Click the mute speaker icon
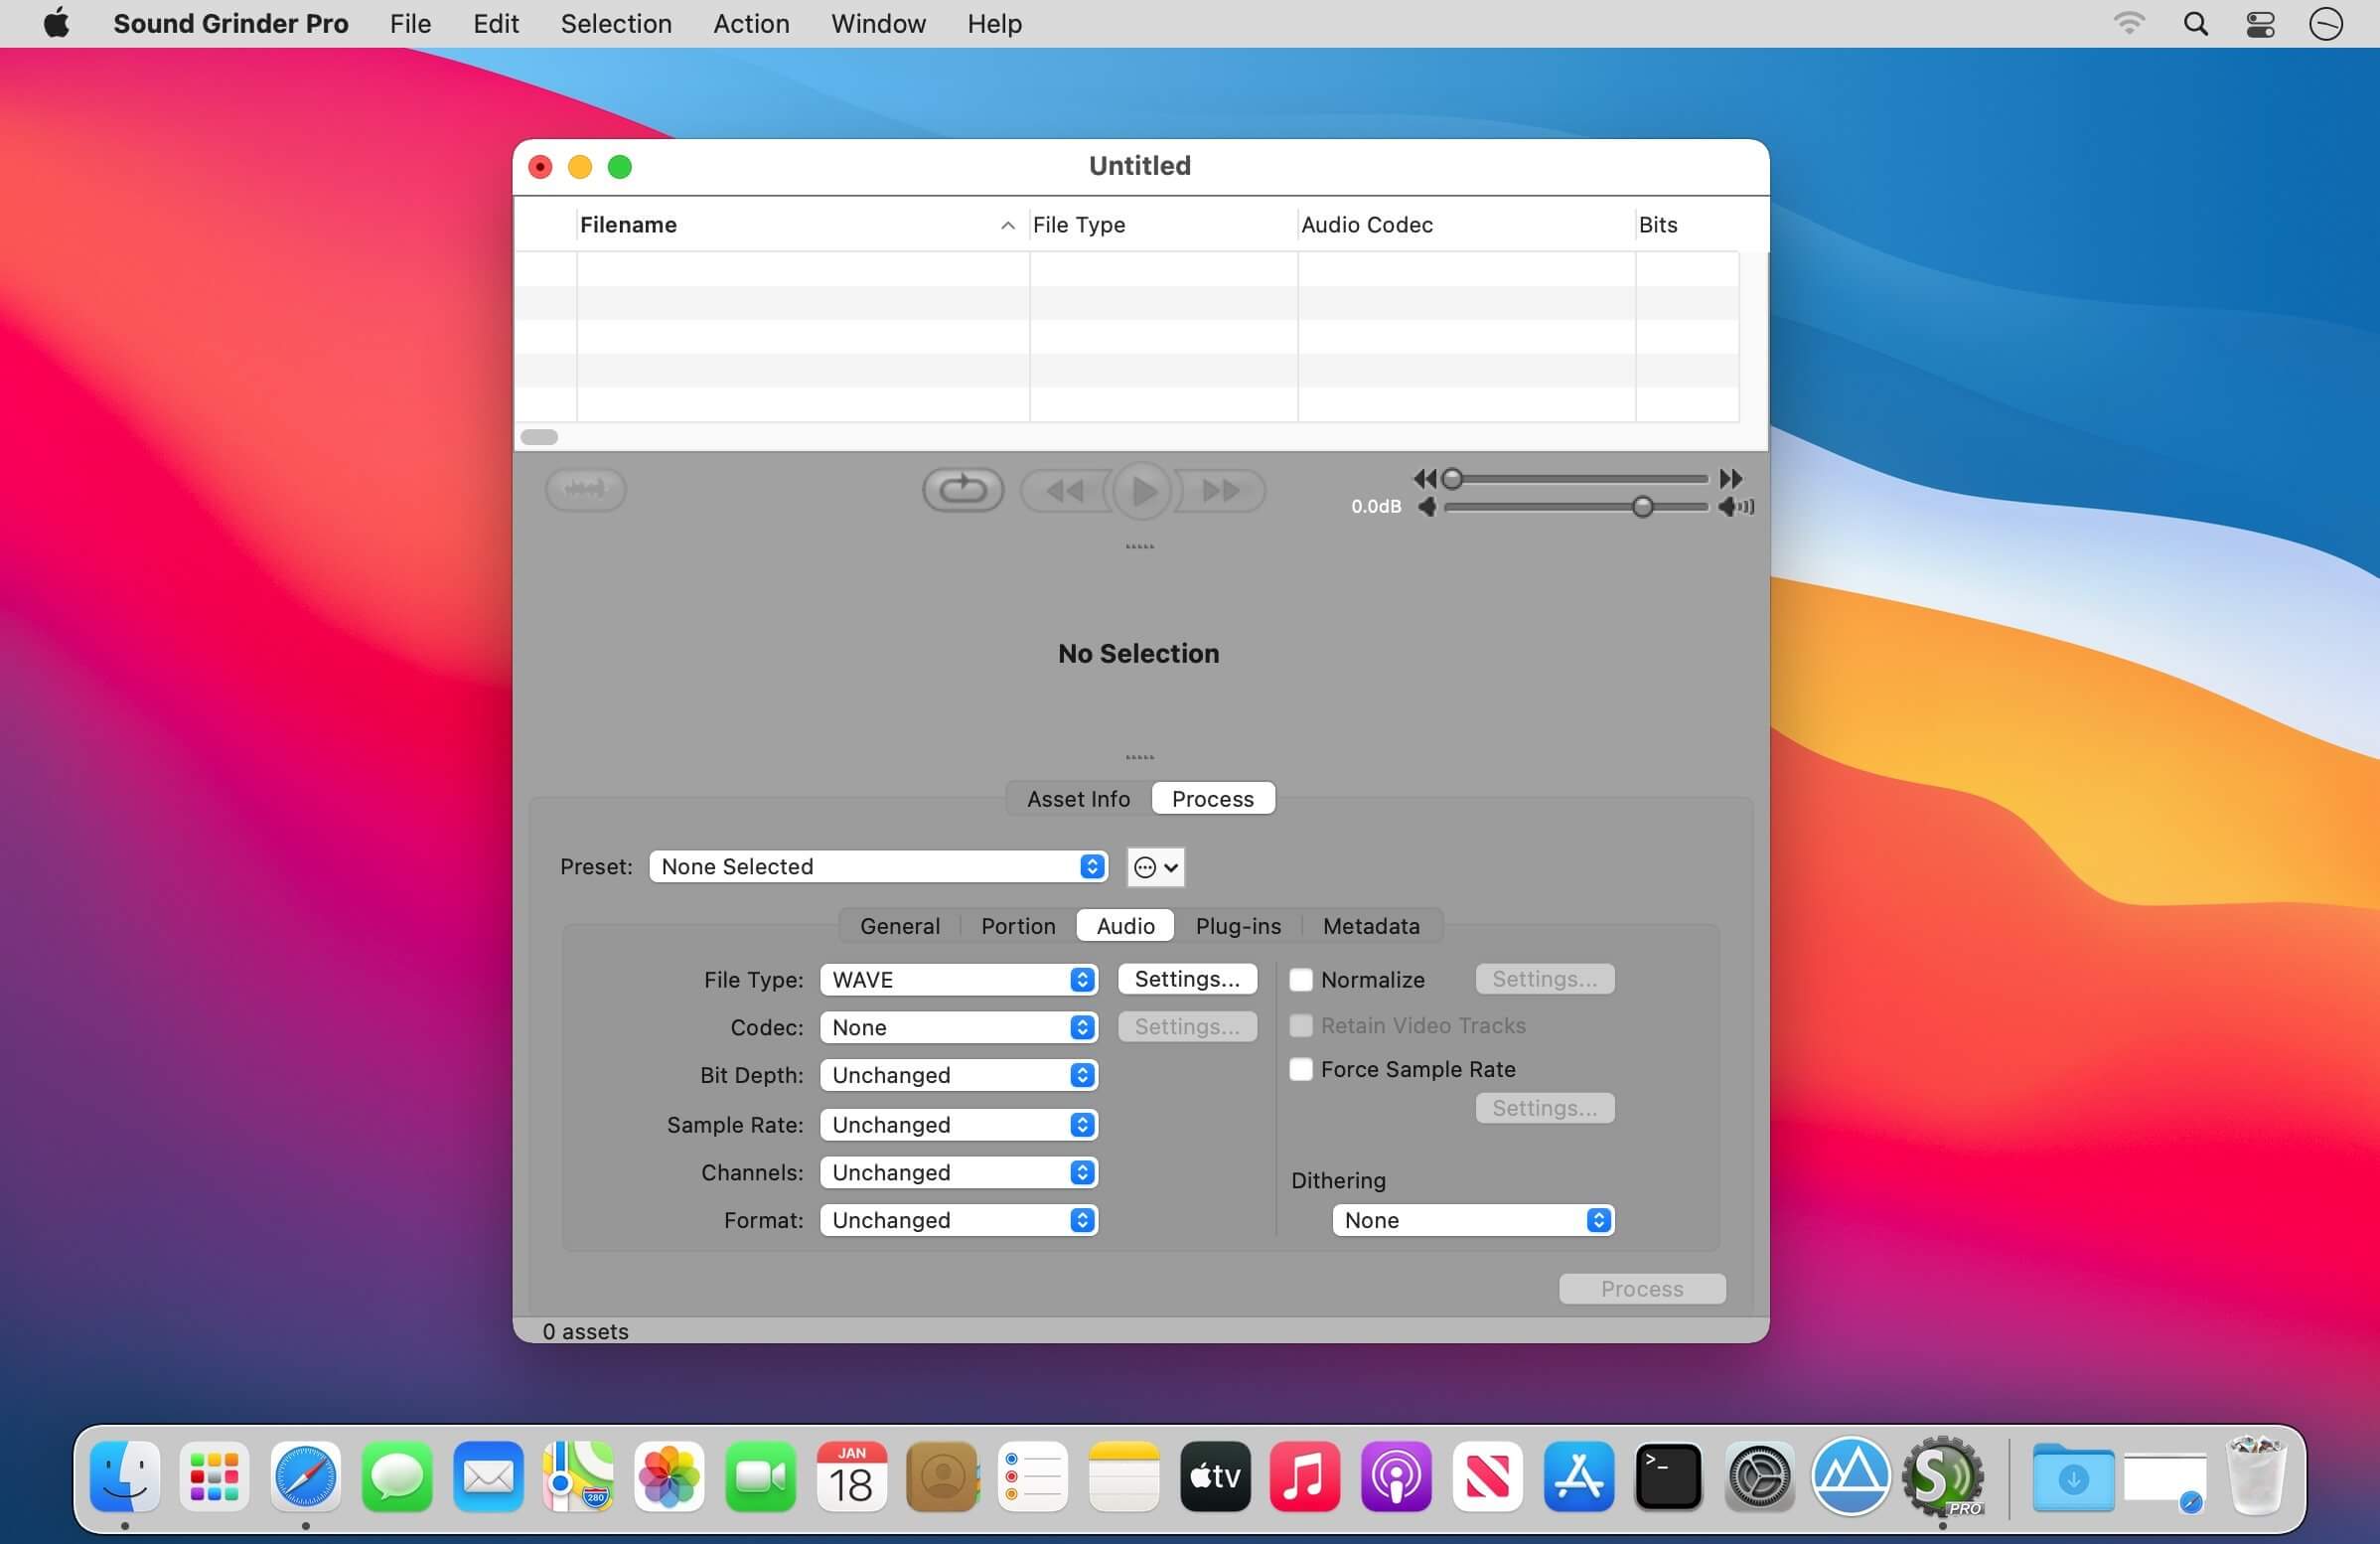 [x=1427, y=507]
